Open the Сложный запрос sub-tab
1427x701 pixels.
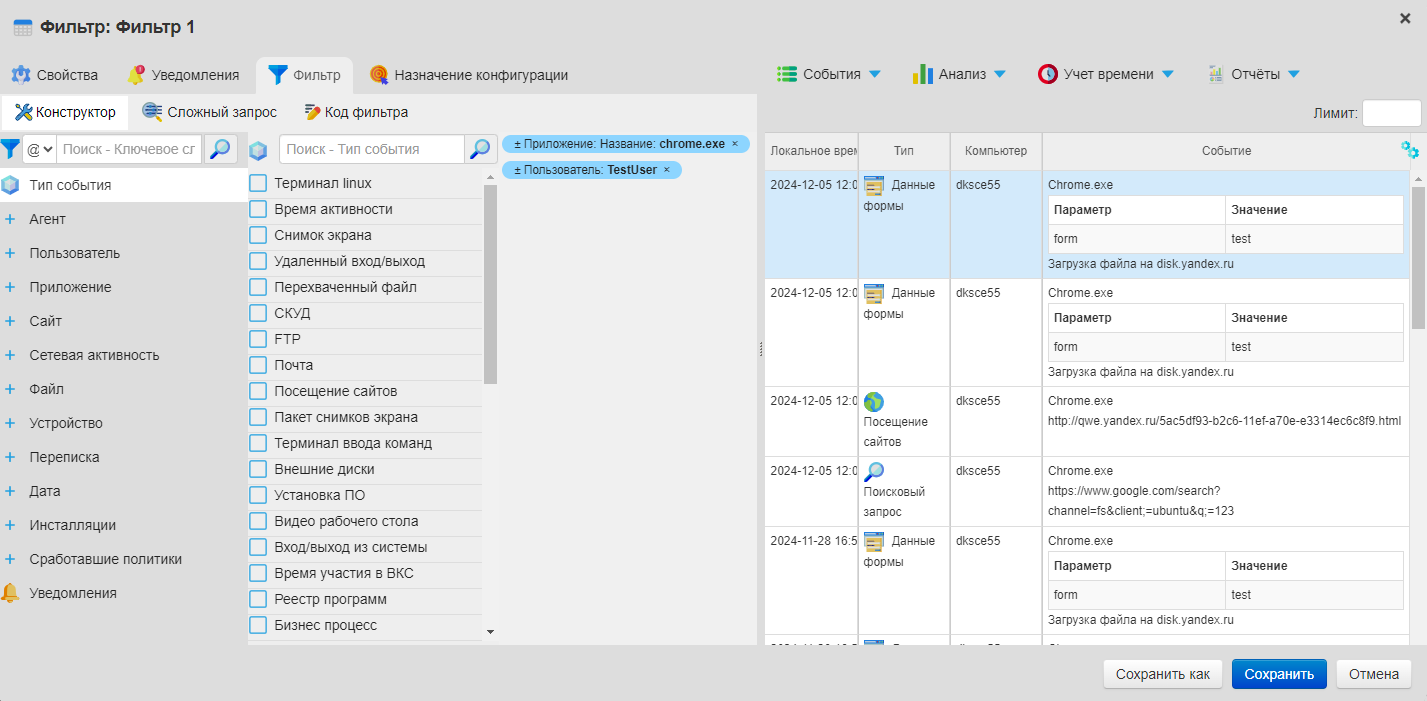210,112
